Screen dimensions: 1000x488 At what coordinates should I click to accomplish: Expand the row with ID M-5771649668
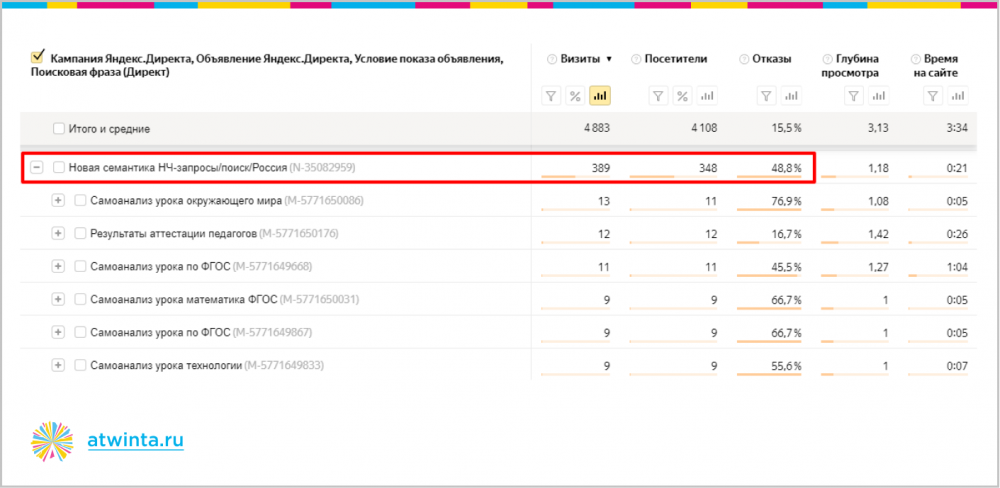(x=58, y=266)
